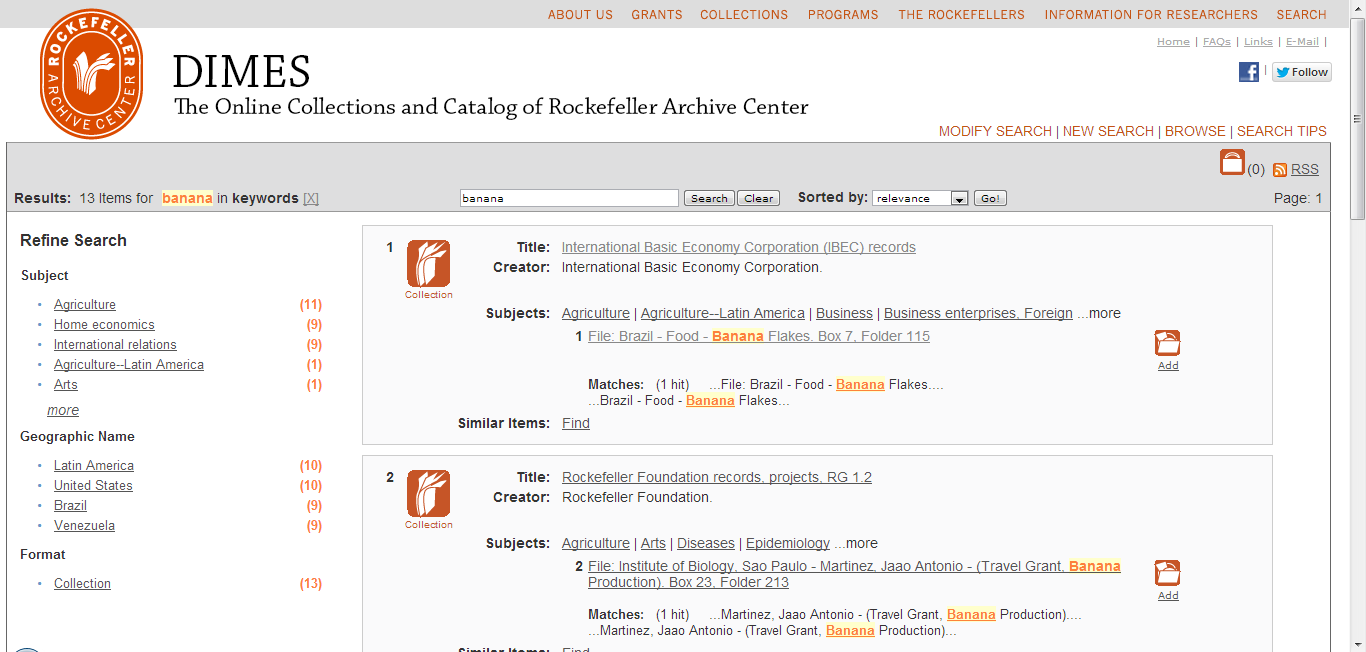The image size is (1366, 652).
Task: Click the Go! sort button
Action: pos(990,198)
